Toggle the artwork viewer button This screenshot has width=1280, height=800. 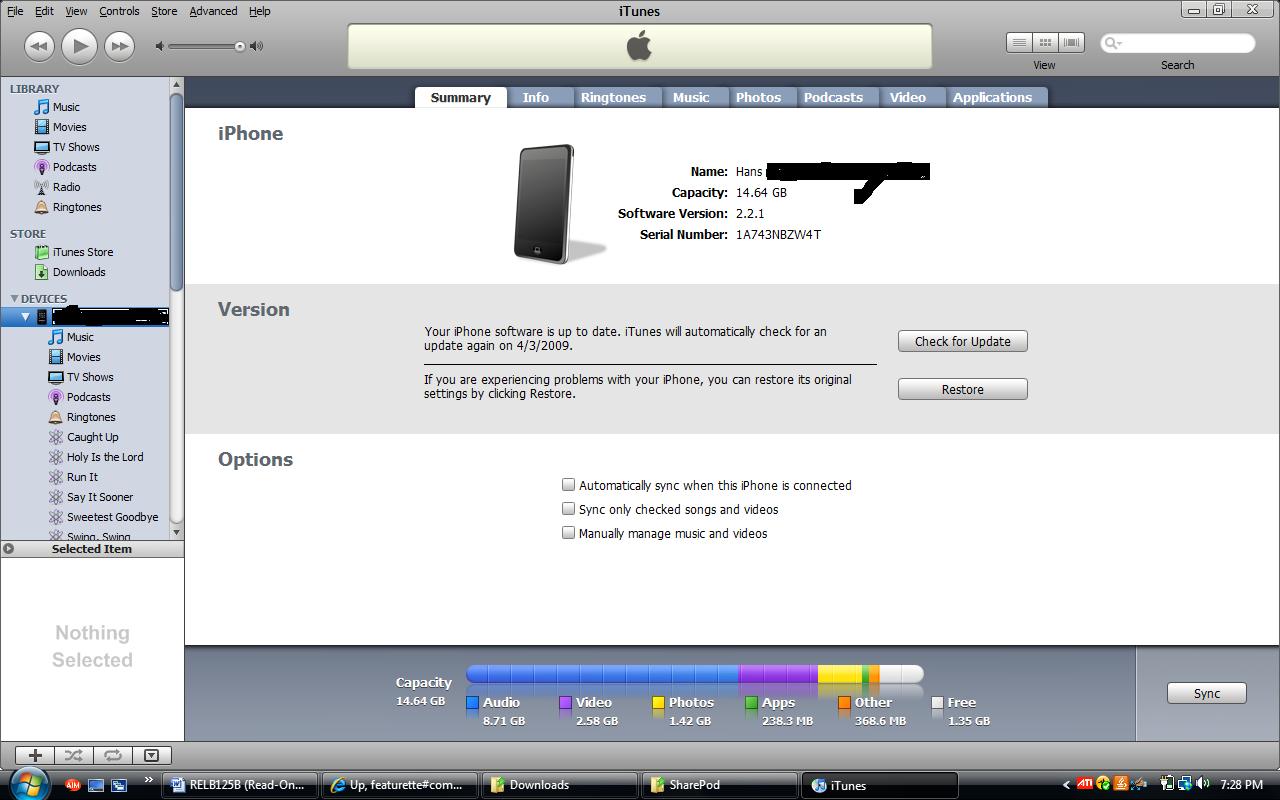pos(151,755)
